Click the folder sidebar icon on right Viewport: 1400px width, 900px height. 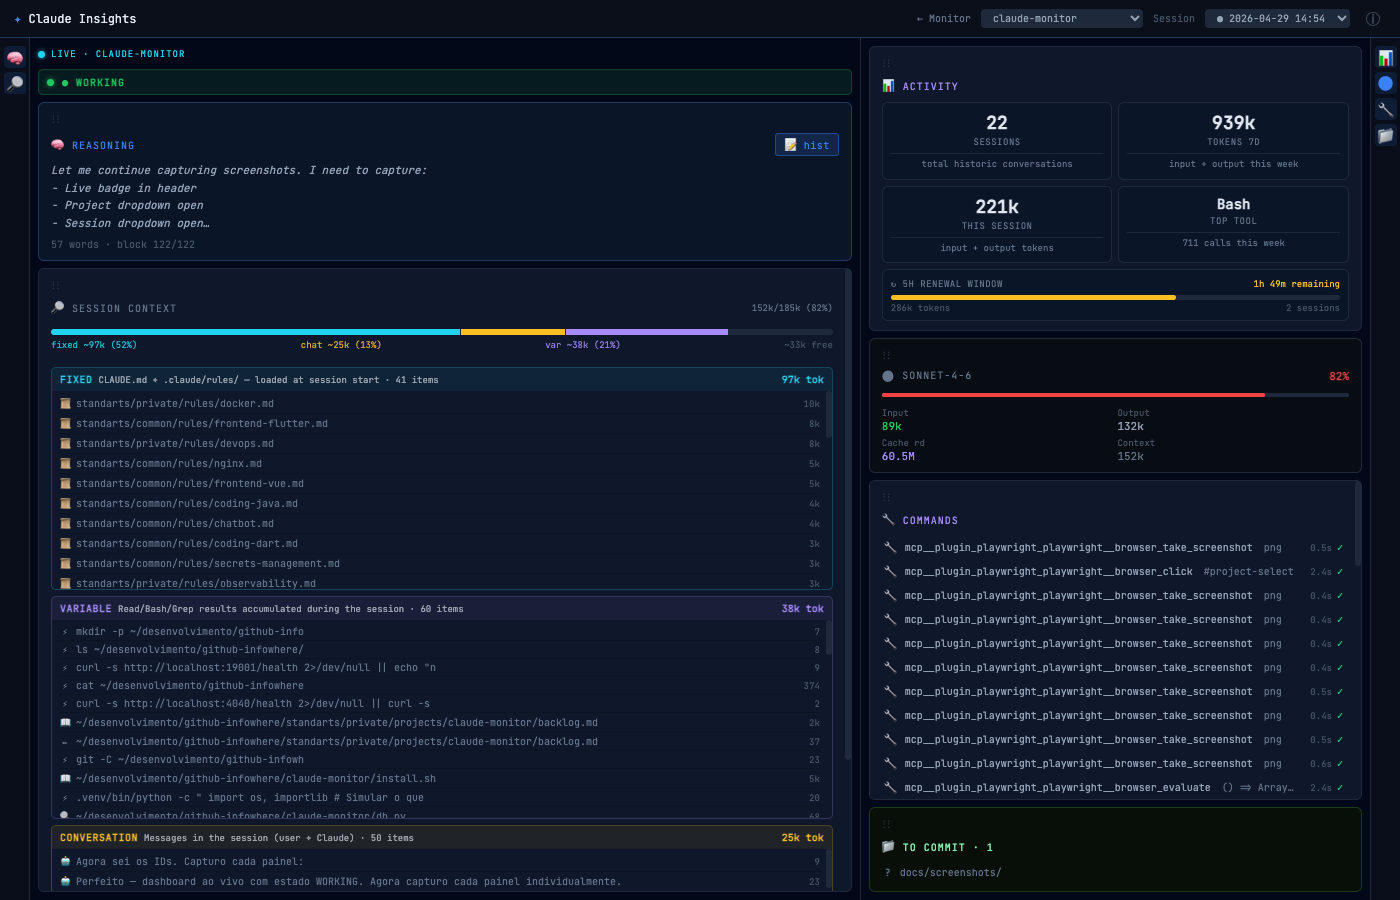[1385, 135]
